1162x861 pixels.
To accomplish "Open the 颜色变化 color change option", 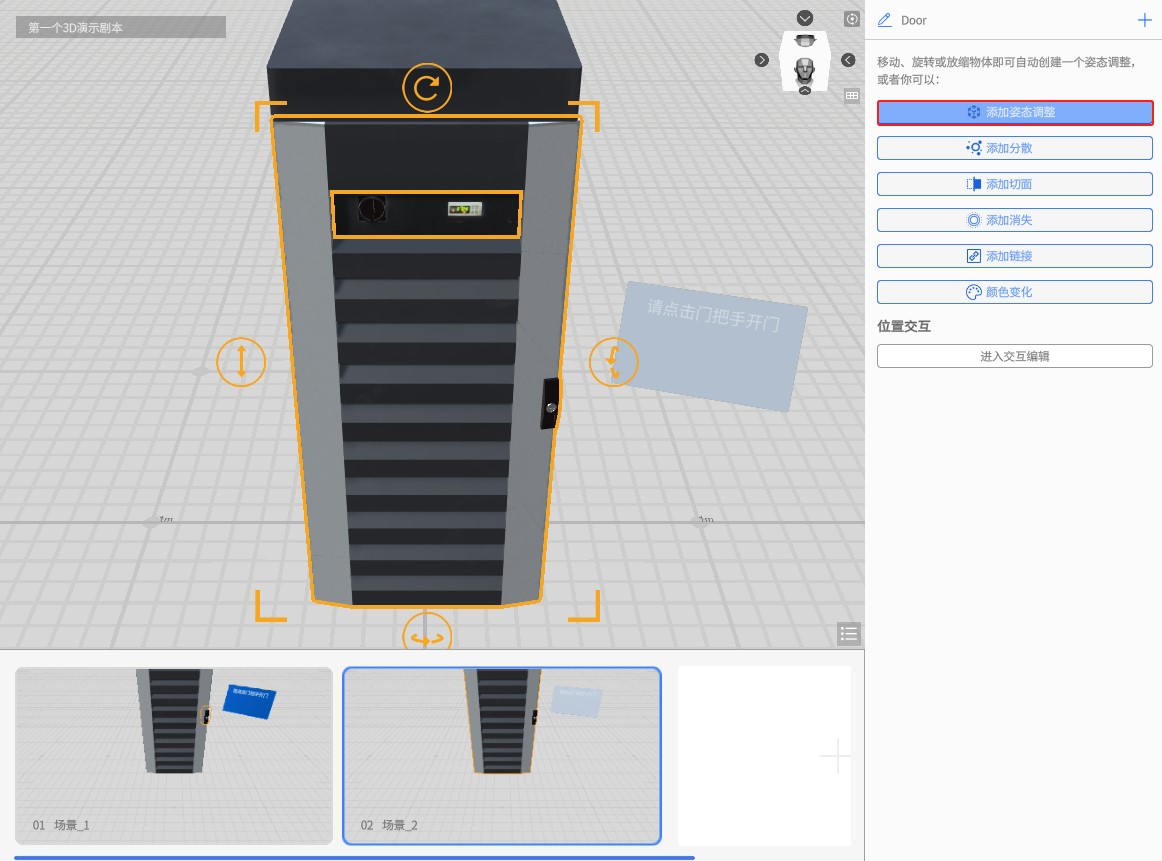I will pyautogui.click(x=1014, y=292).
